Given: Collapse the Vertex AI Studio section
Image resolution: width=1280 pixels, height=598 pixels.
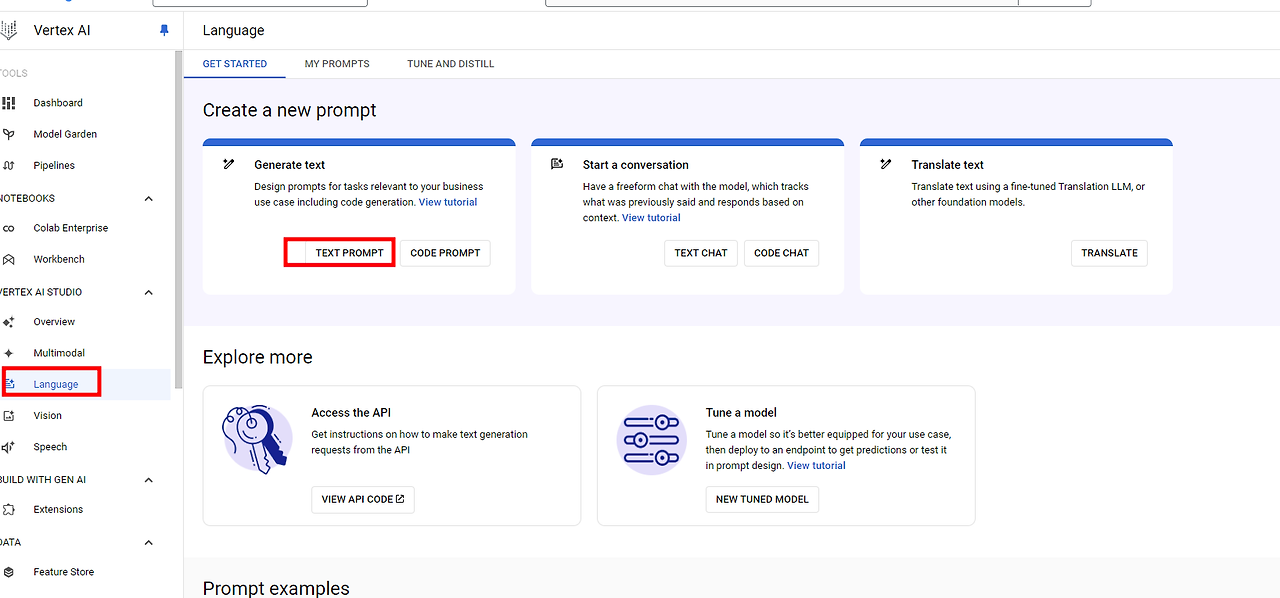Looking at the screenshot, I should click(149, 292).
